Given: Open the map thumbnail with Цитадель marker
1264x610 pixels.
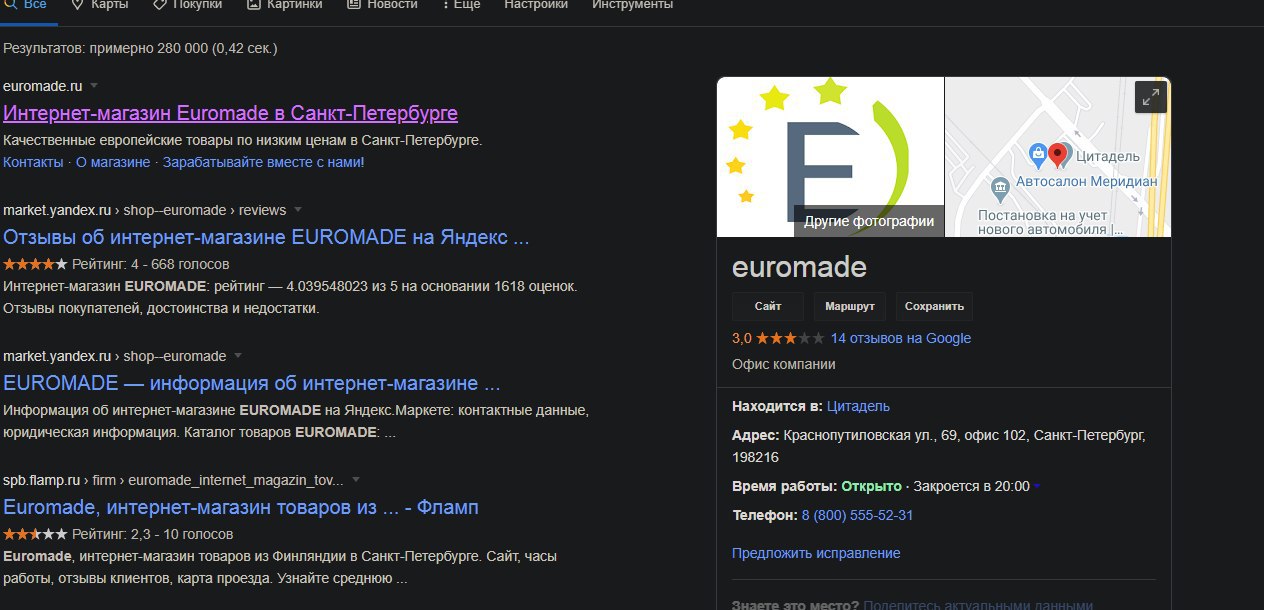Looking at the screenshot, I should 1058,156.
